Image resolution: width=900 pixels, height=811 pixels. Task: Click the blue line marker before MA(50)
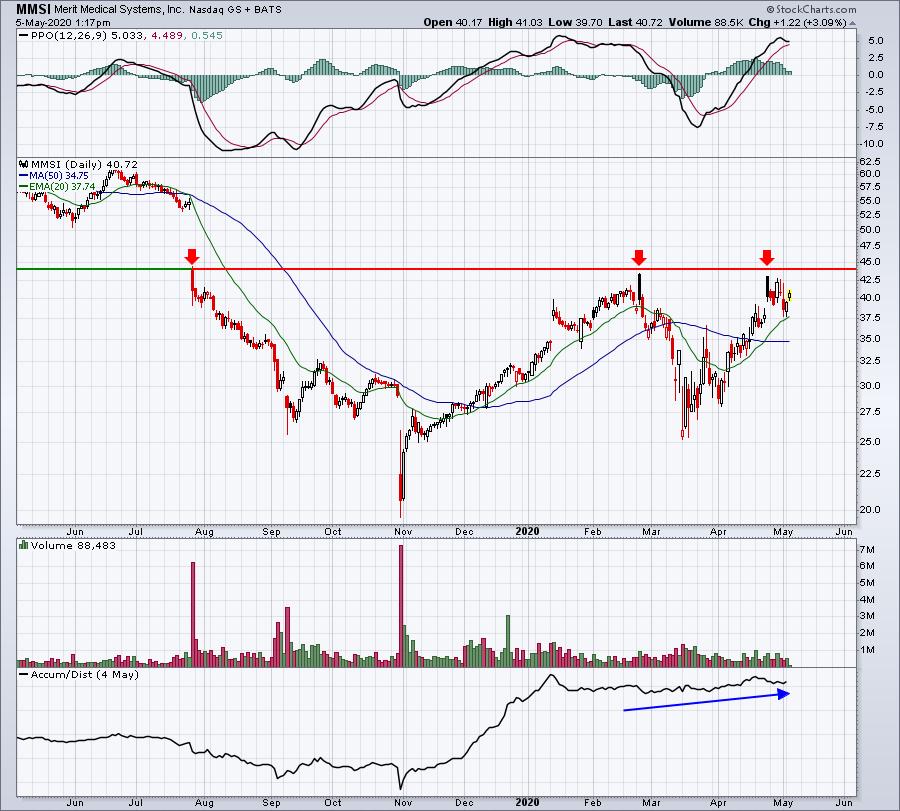[x=23, y=176]
